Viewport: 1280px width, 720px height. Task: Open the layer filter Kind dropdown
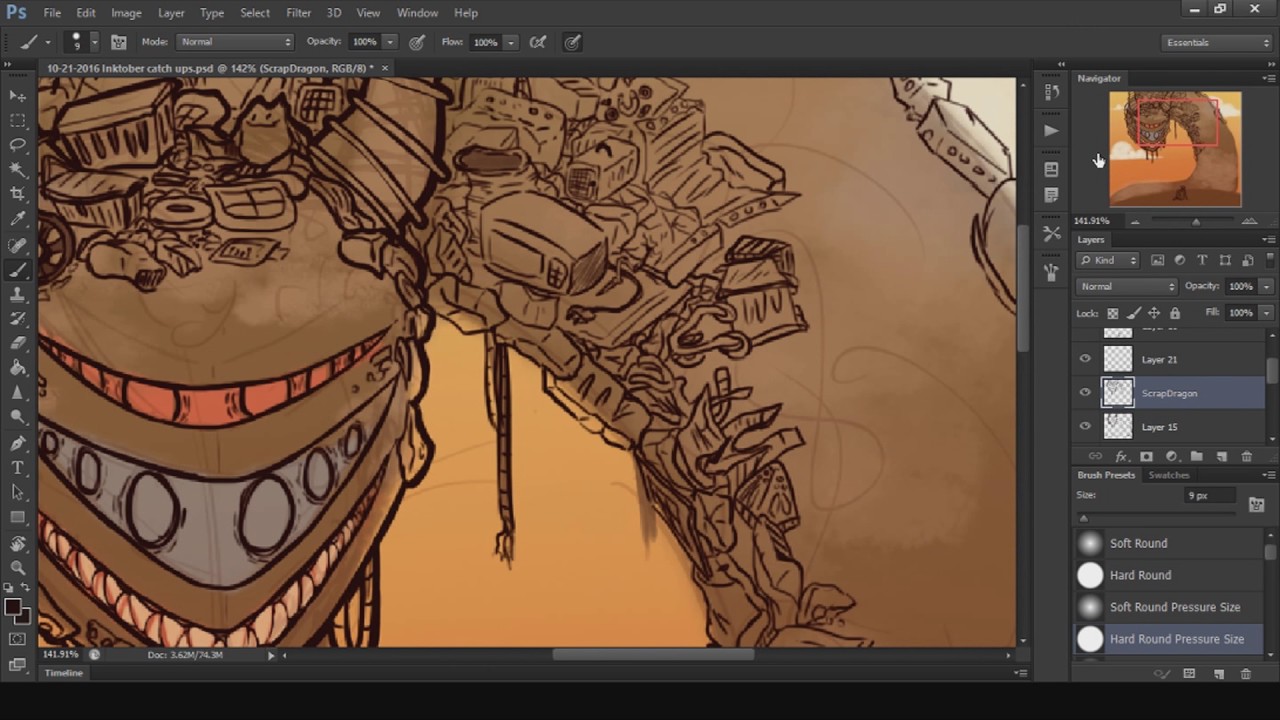tap(1108, 260)
